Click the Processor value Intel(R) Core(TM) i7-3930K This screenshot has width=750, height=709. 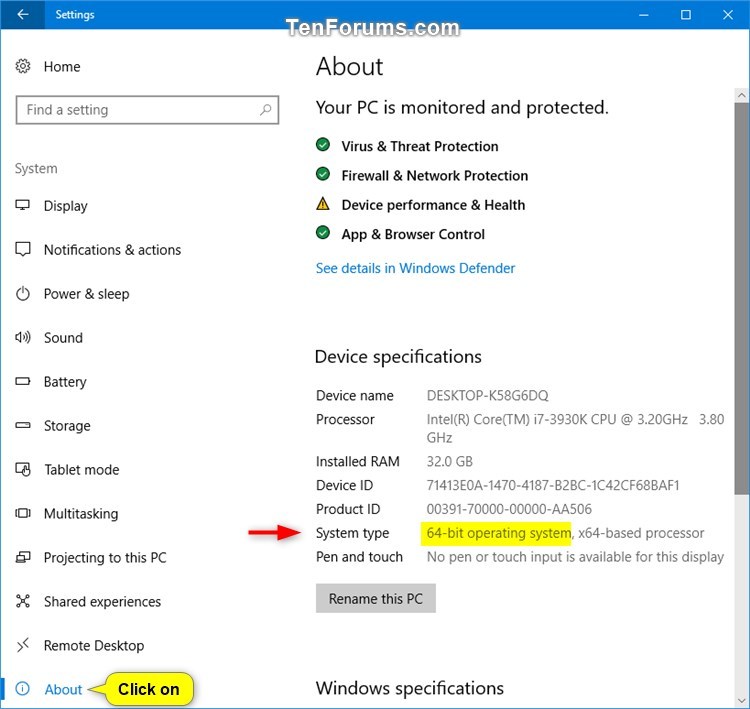point(575,428)
